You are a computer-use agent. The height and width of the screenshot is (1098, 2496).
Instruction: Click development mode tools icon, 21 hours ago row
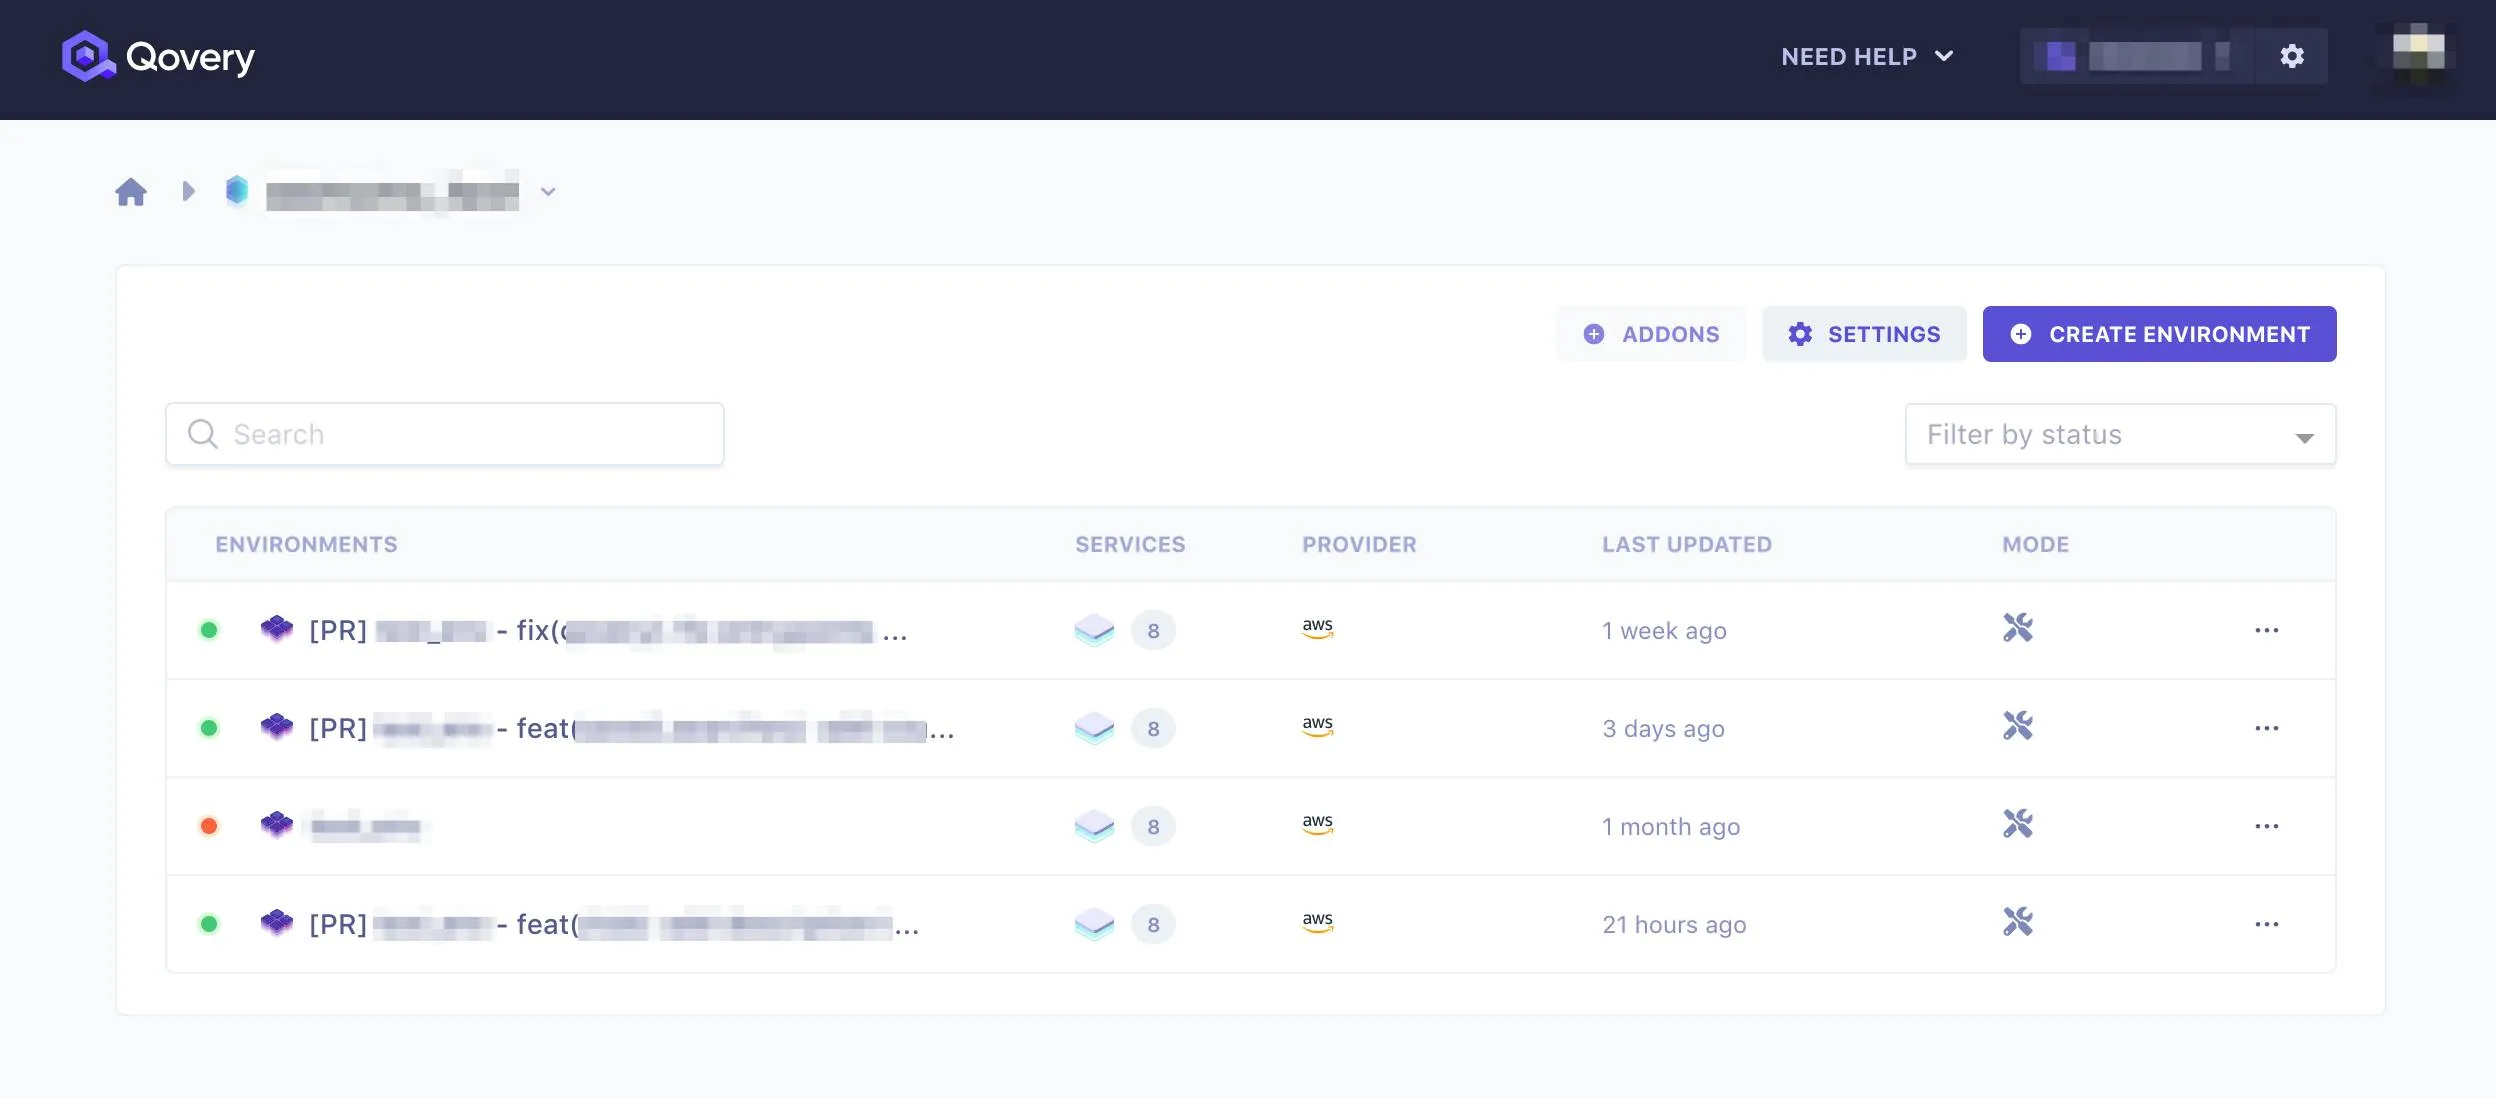tap(2018, 922)
